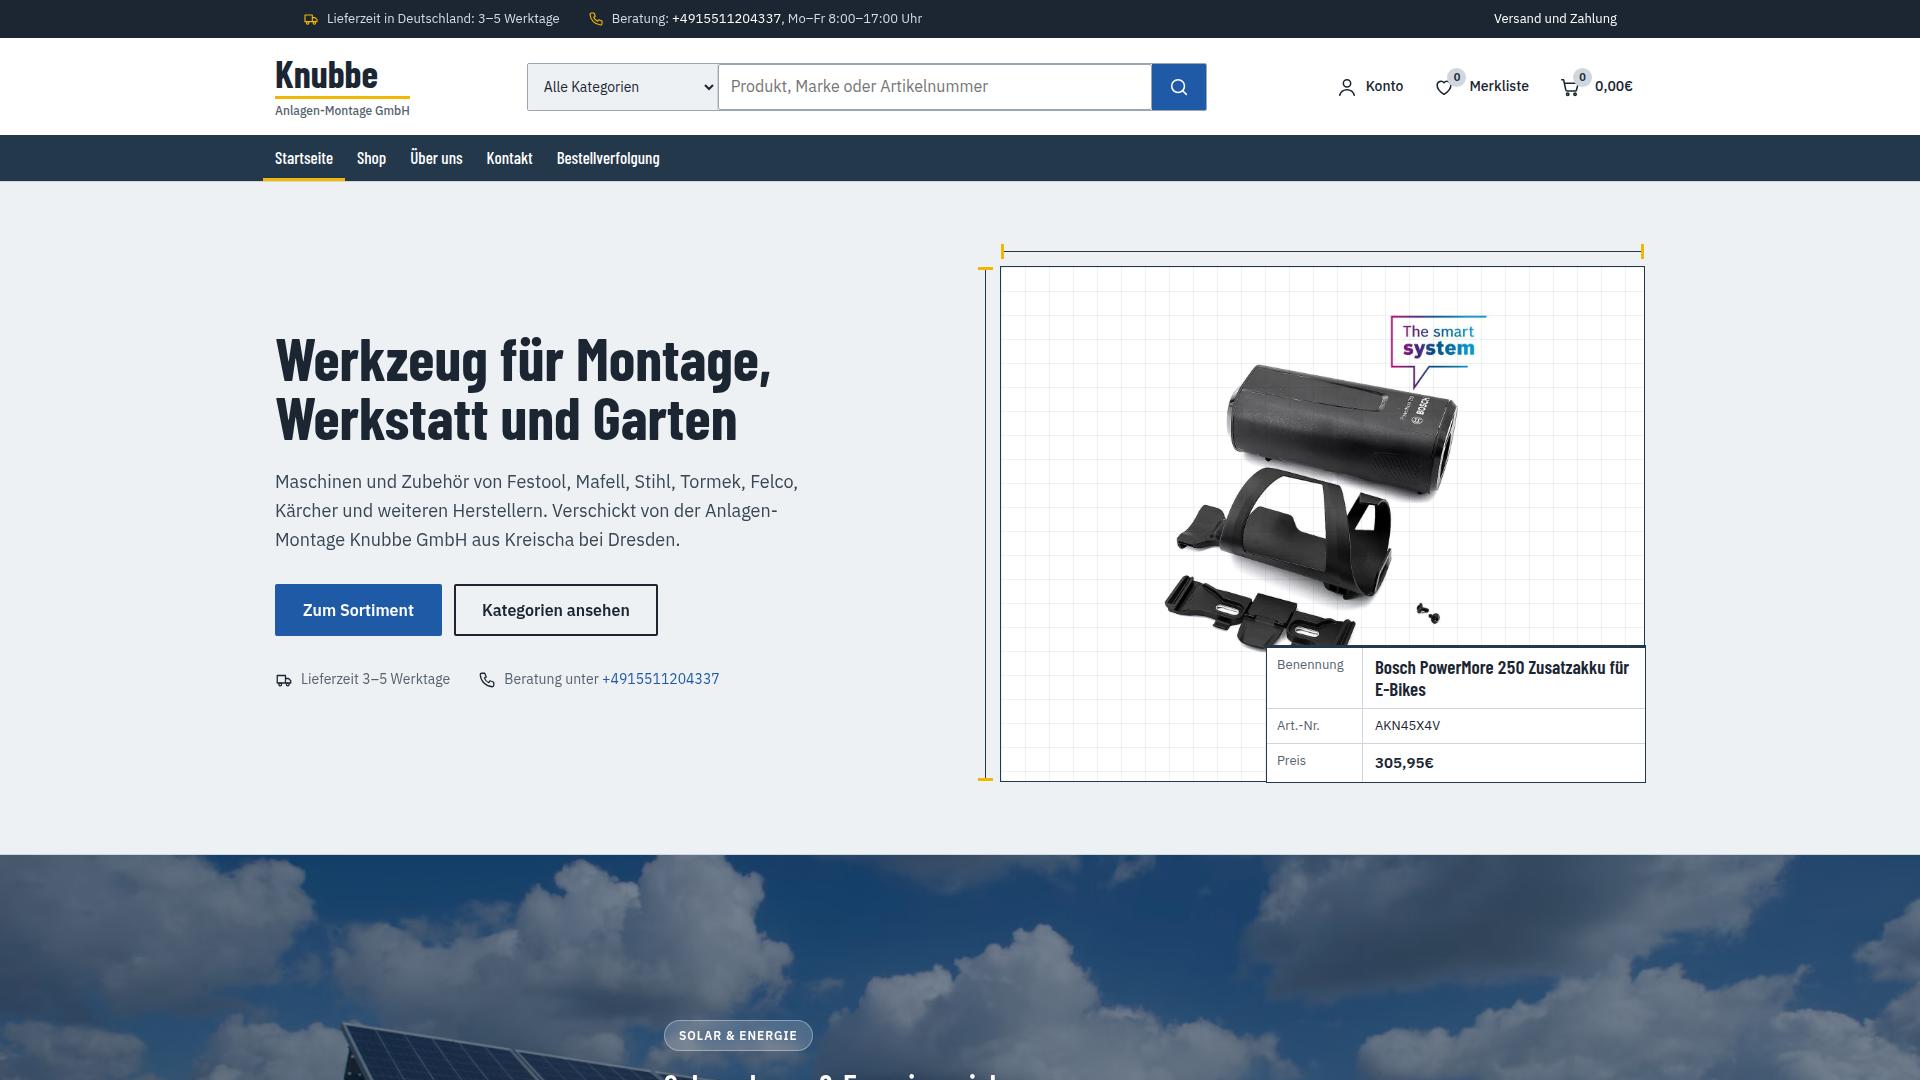The image size is (1920, 1080).
Task: Click phone icon next to Beratung in top bar
Action: pyautogui.click(x=596, y=19)
